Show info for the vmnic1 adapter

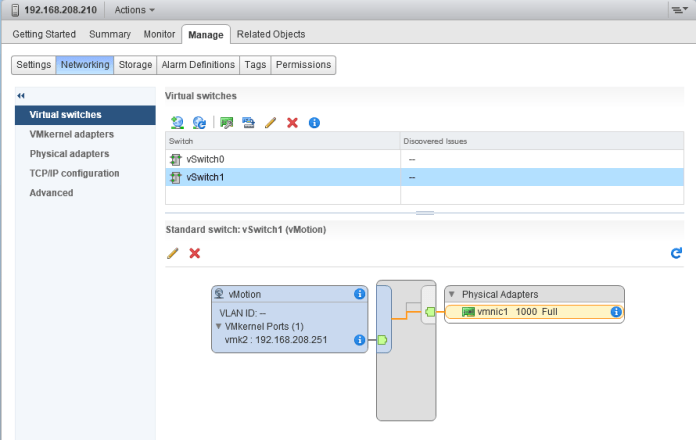(x=616, y=312)
